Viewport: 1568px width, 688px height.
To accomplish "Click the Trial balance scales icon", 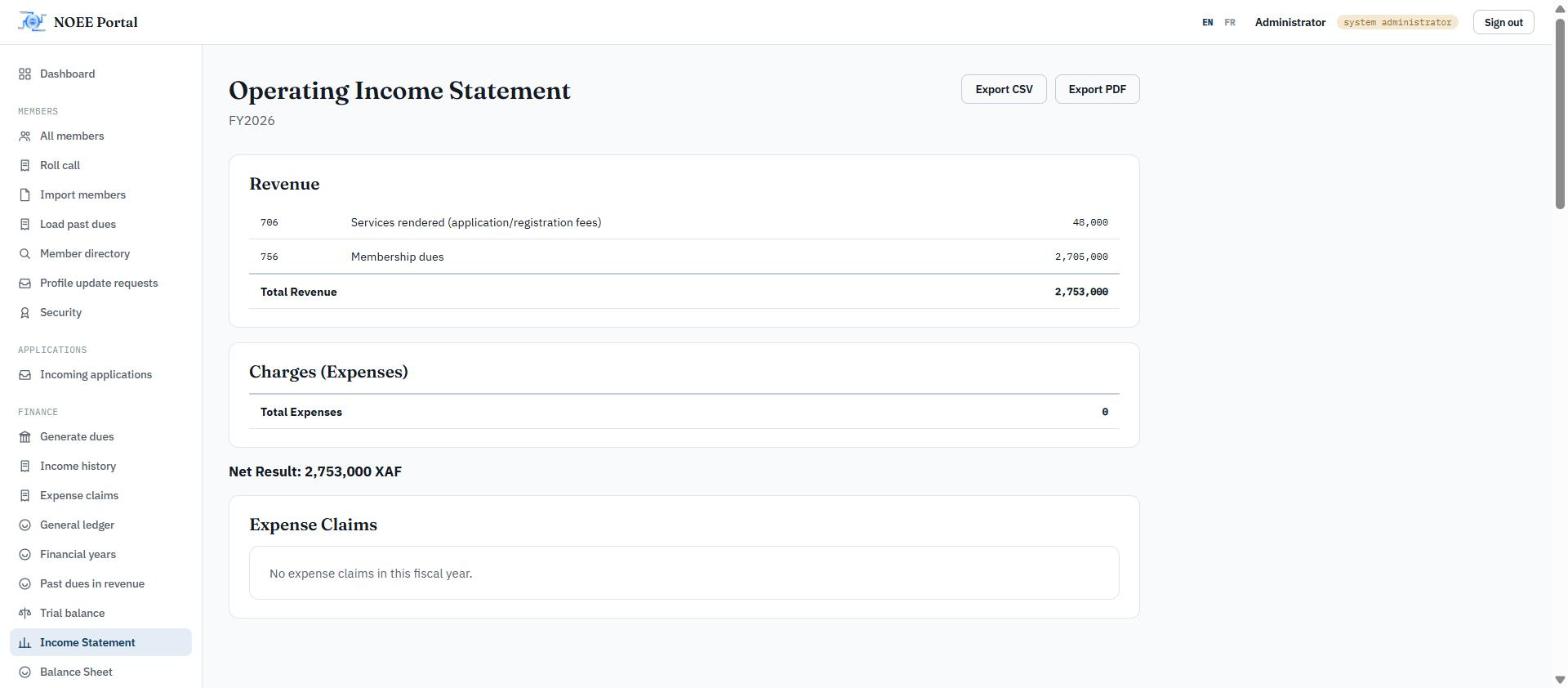I will [x=25, y=613].
